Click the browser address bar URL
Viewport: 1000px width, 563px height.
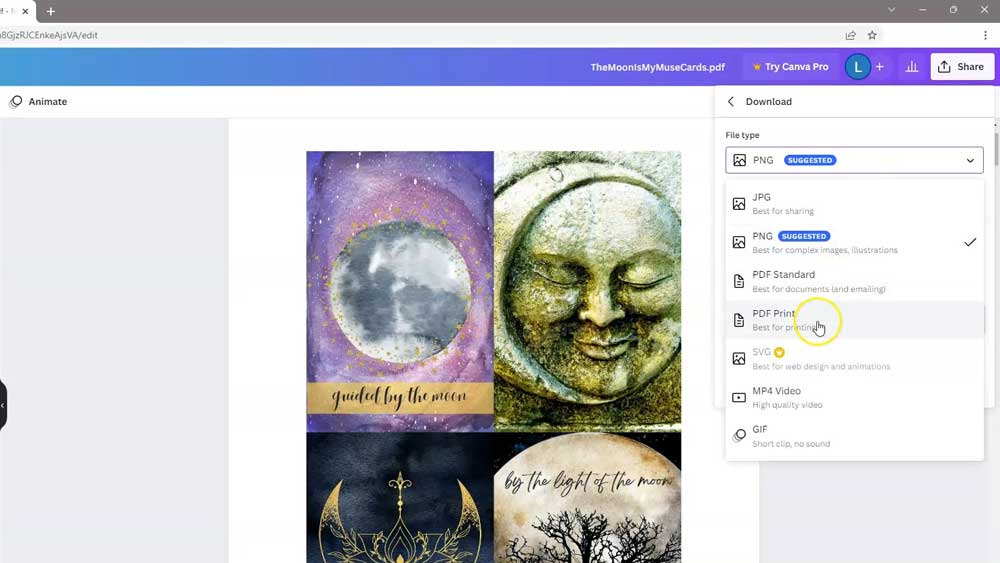48,35
